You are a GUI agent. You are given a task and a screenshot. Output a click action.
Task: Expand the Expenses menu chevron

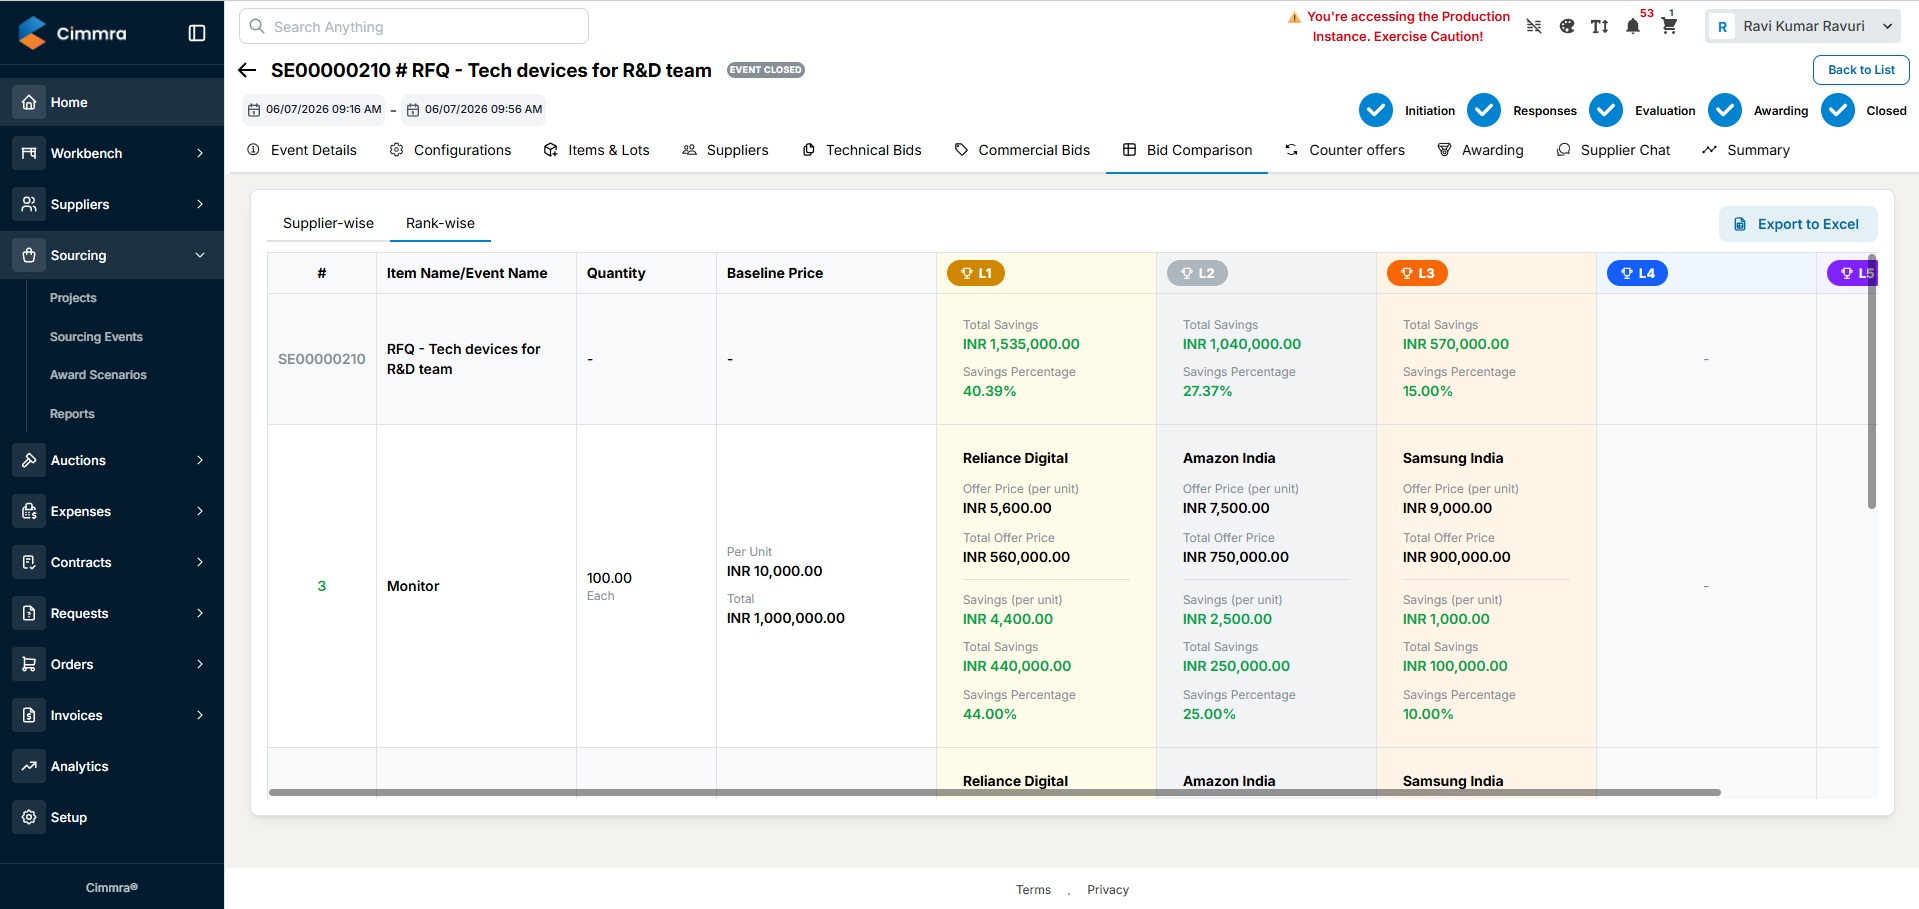pyautogui.click(x=200, y=511)
